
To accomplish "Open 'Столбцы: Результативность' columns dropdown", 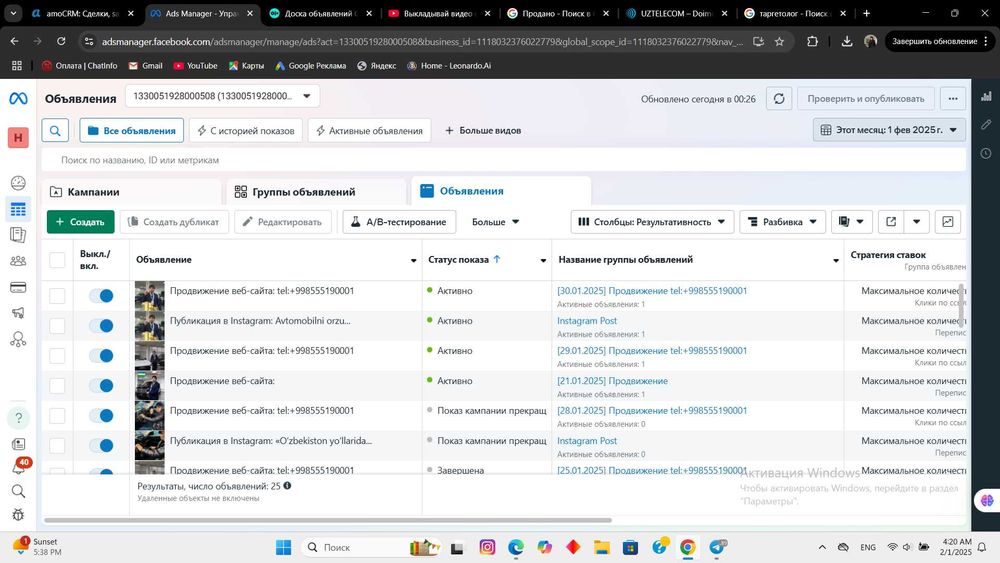I will pyautogui.click(x=652, y=222).
